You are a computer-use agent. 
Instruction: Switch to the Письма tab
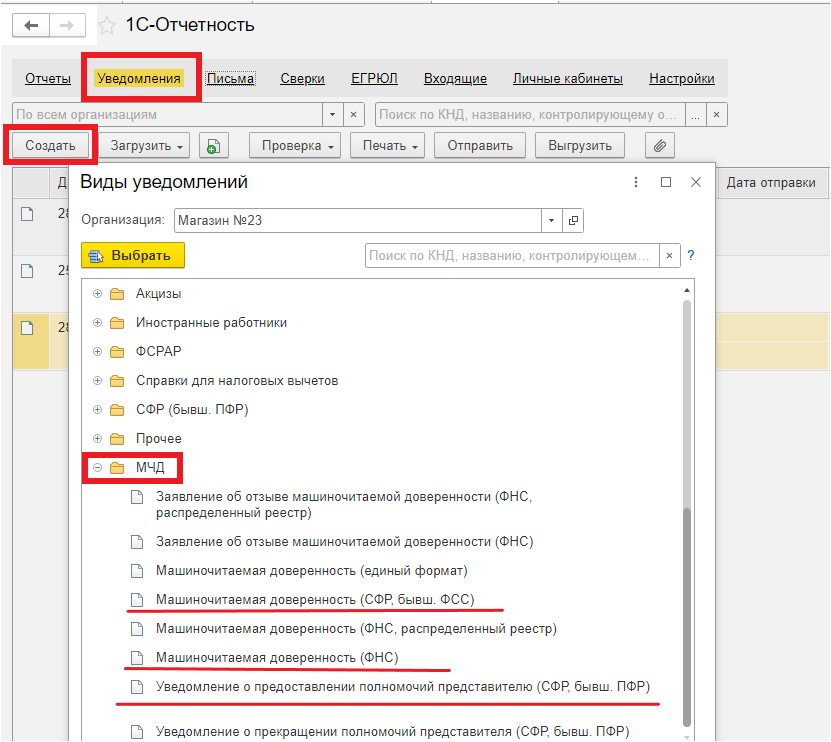[231, 78]
